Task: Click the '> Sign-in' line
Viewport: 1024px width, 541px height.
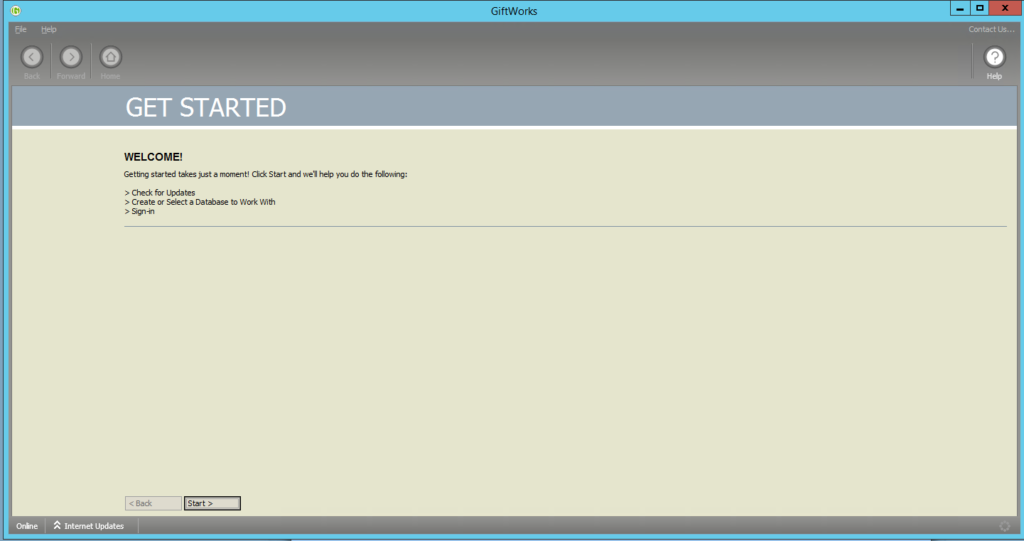Action: pyautogui.click(x=140, y=211)
